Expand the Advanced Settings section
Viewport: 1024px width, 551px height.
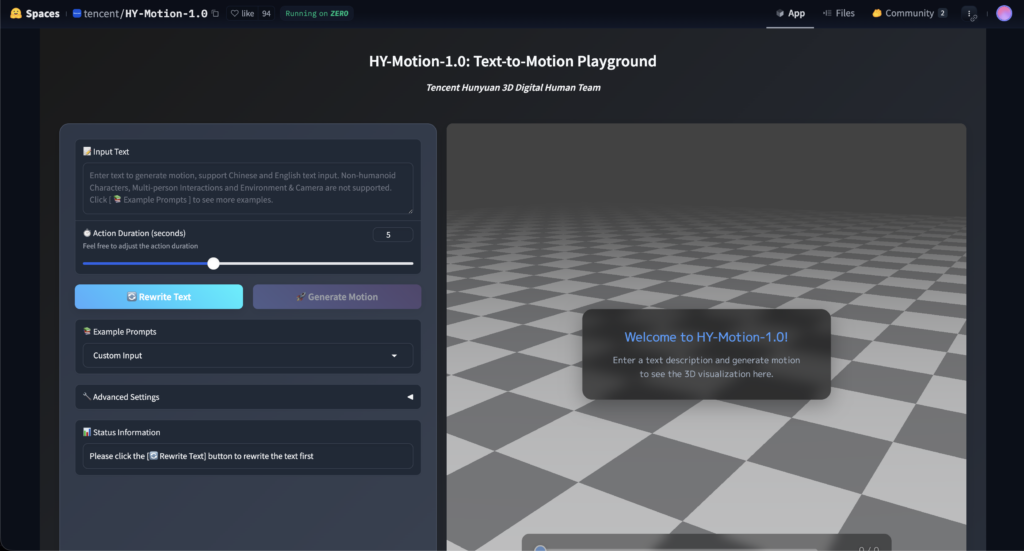pyautogui.click(x=247, y=397)
